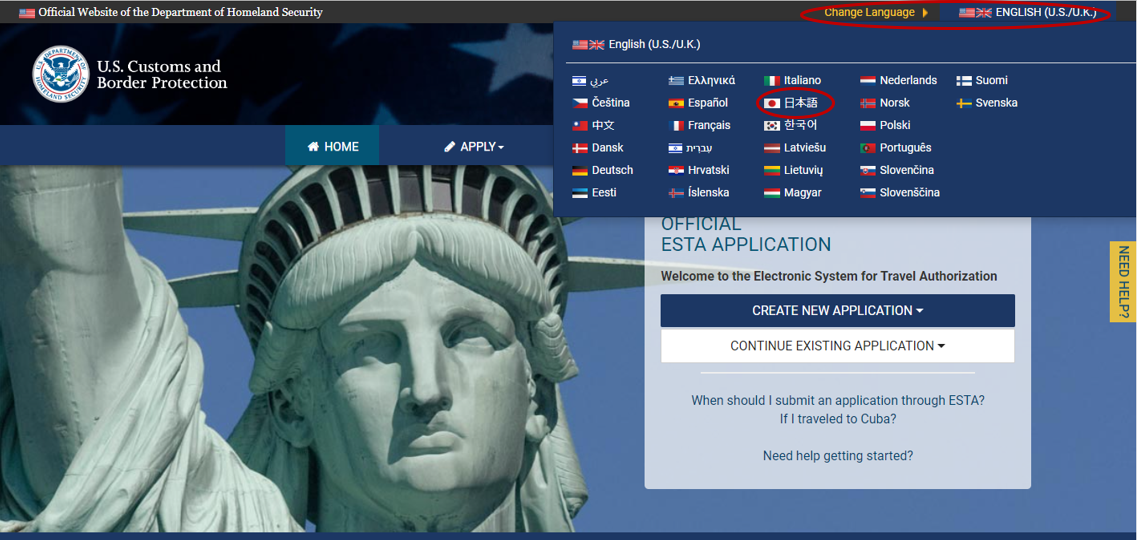
Task: Expand the Create New Application dropdown
Action: click(x=837, y=311)
